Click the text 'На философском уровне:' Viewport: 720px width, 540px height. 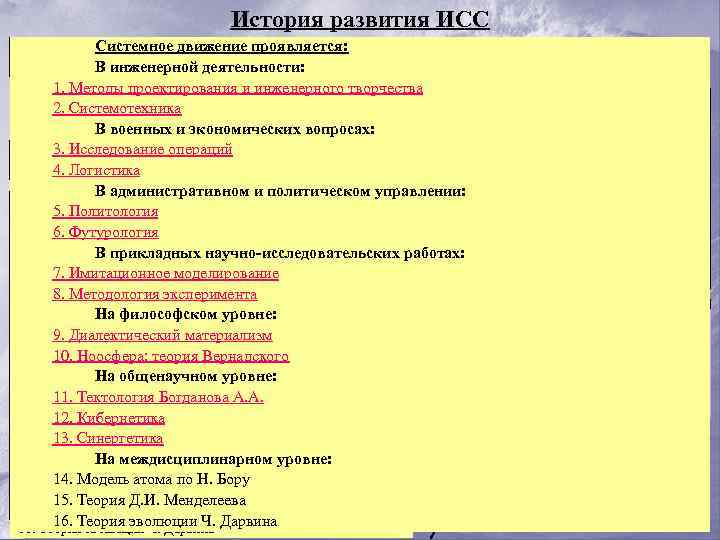(186, 315)
